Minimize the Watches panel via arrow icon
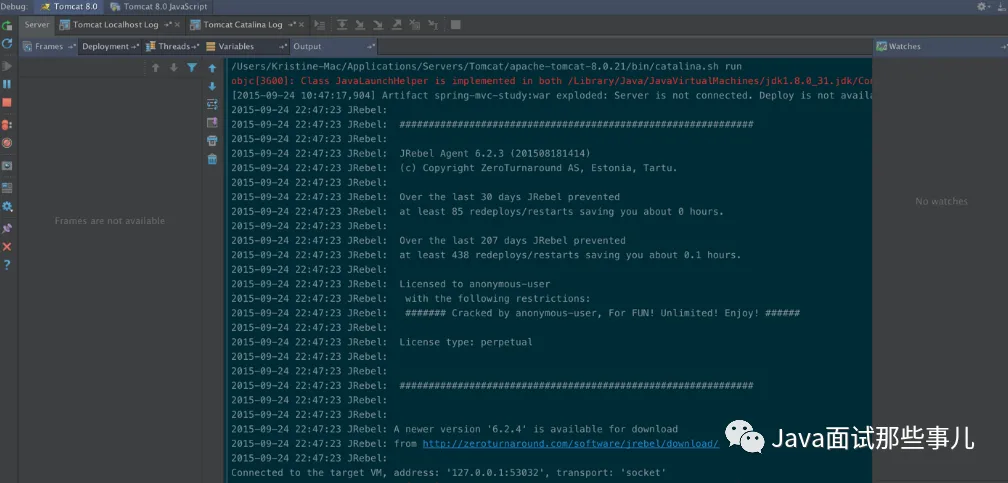1008x483 pixels. point(1004,46)
